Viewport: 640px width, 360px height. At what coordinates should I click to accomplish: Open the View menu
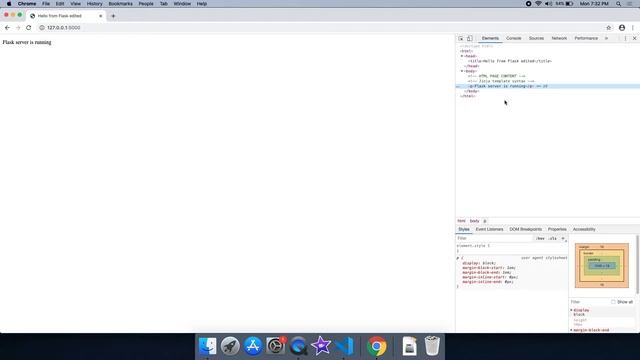[75, 4]
